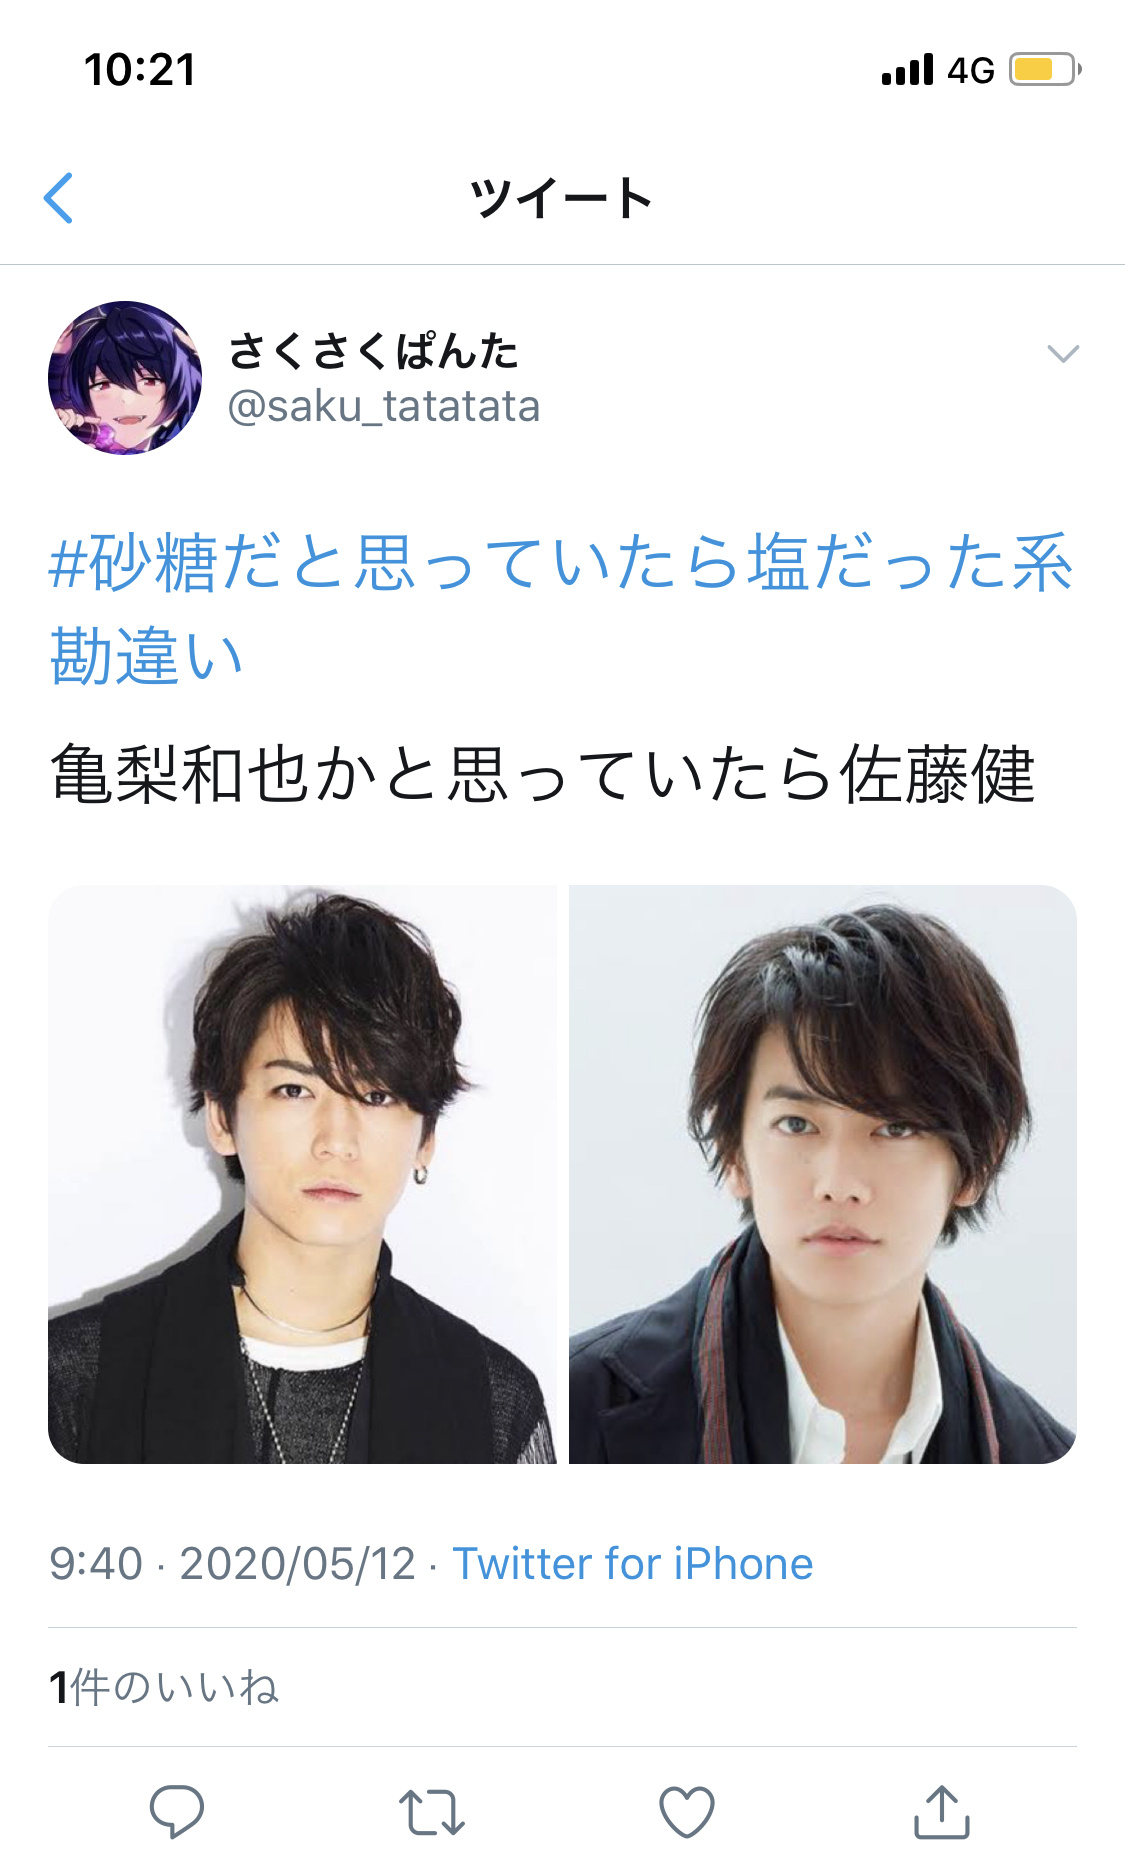Open the profile avatar of さくさくぱんた
This screenshot has height=1865, width=1125.
(x=125, y=378)
